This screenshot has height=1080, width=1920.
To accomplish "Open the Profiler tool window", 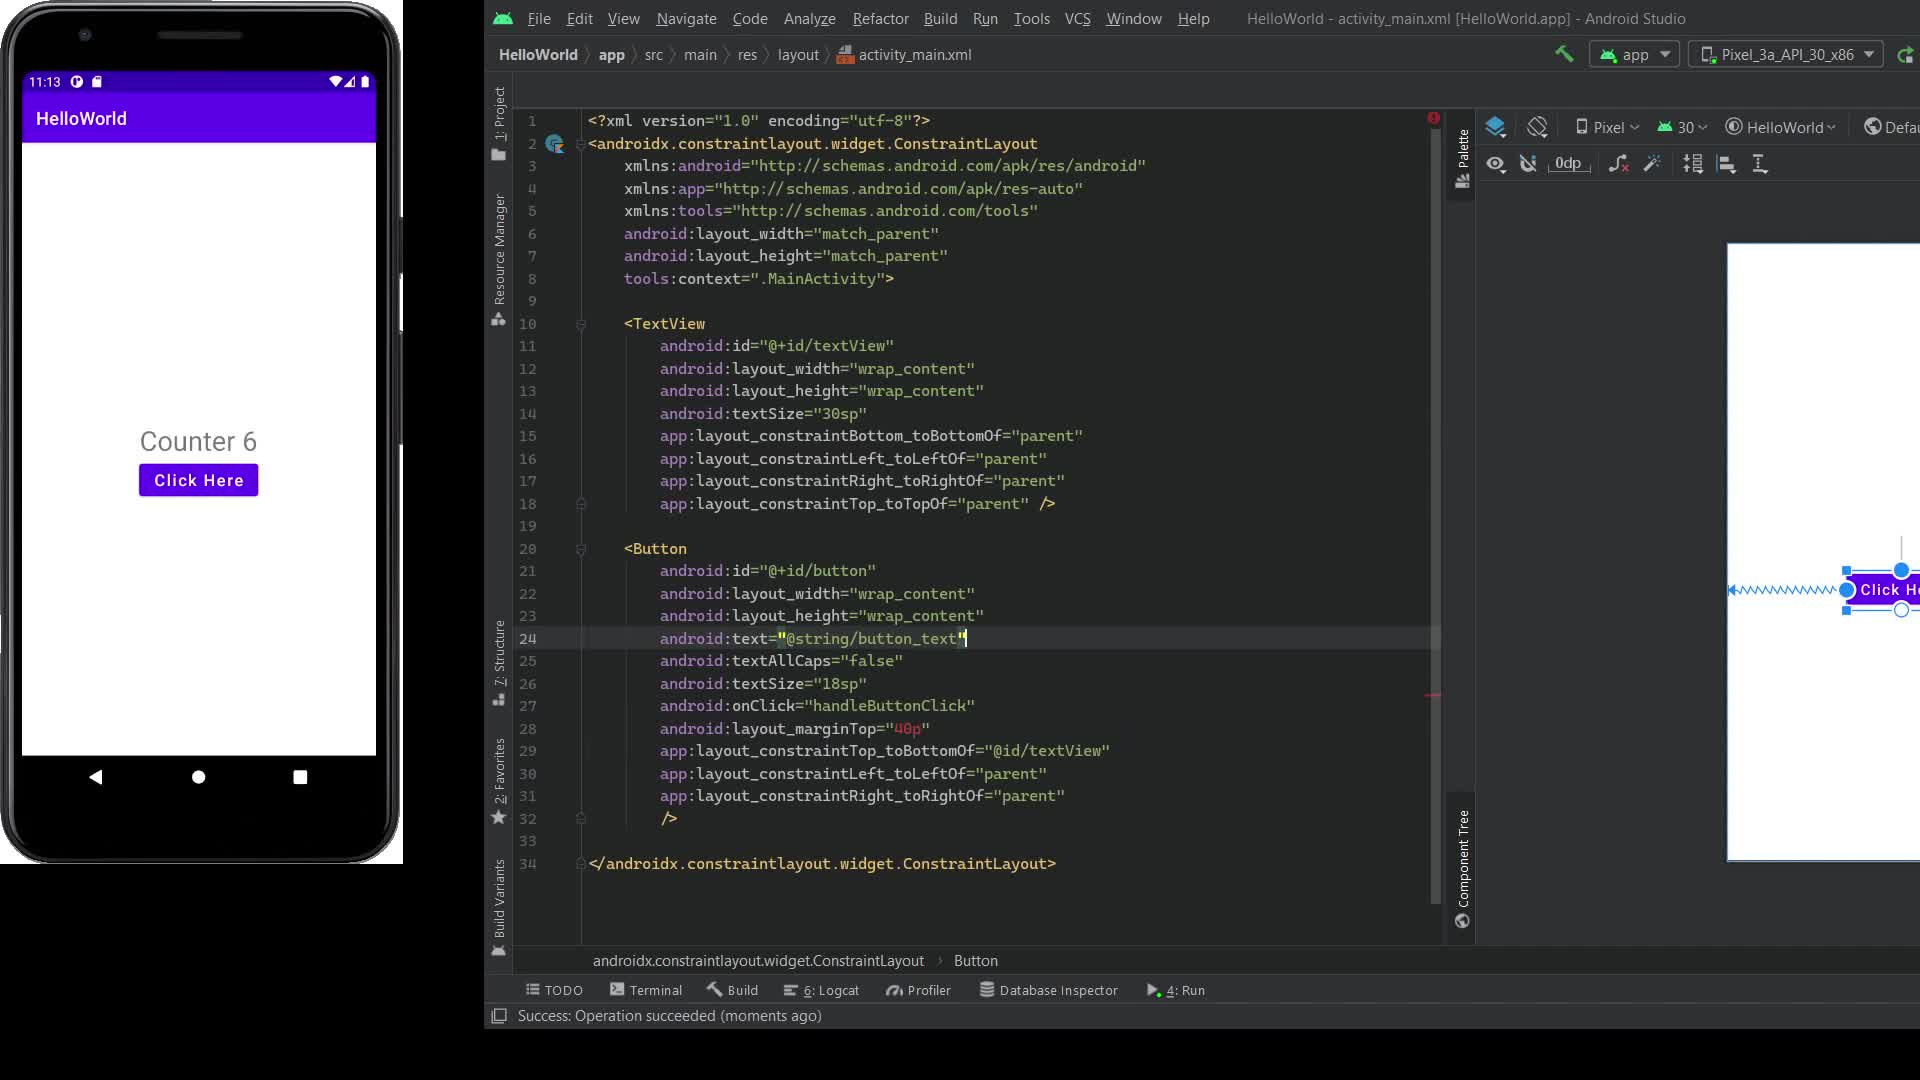I will (x=917, y=990).
